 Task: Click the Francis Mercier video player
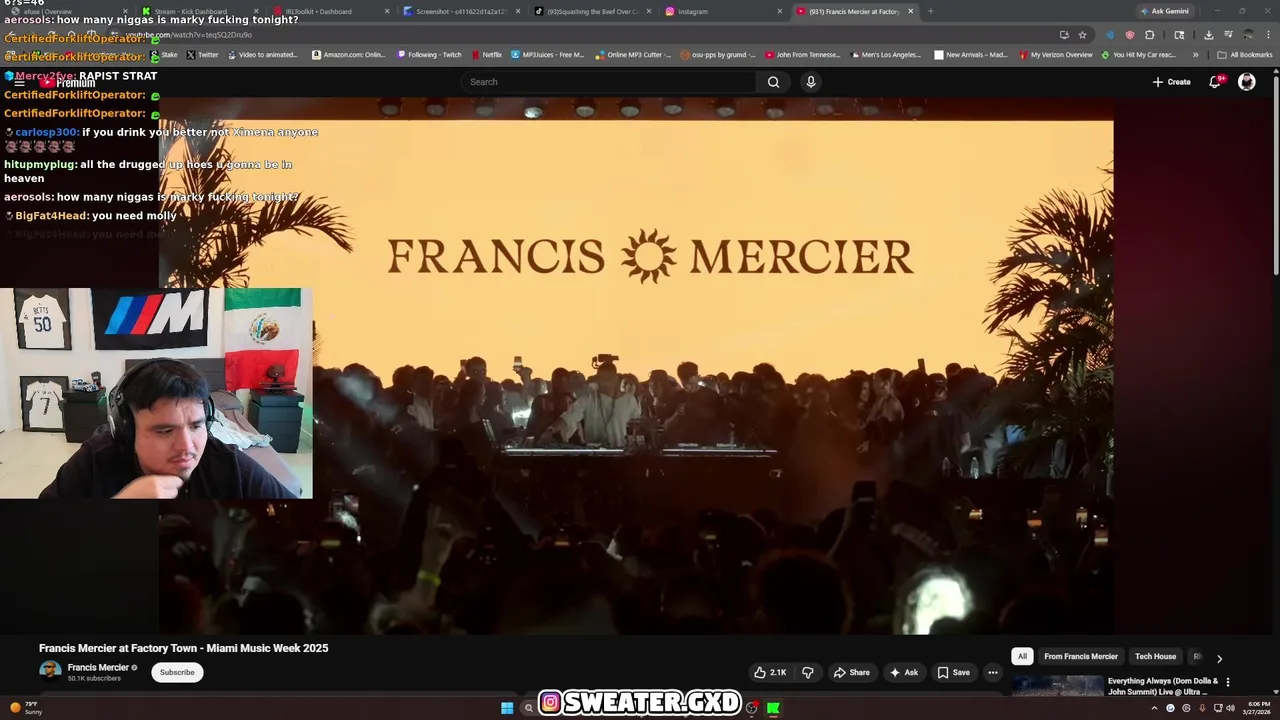click(x=636, y=365)
